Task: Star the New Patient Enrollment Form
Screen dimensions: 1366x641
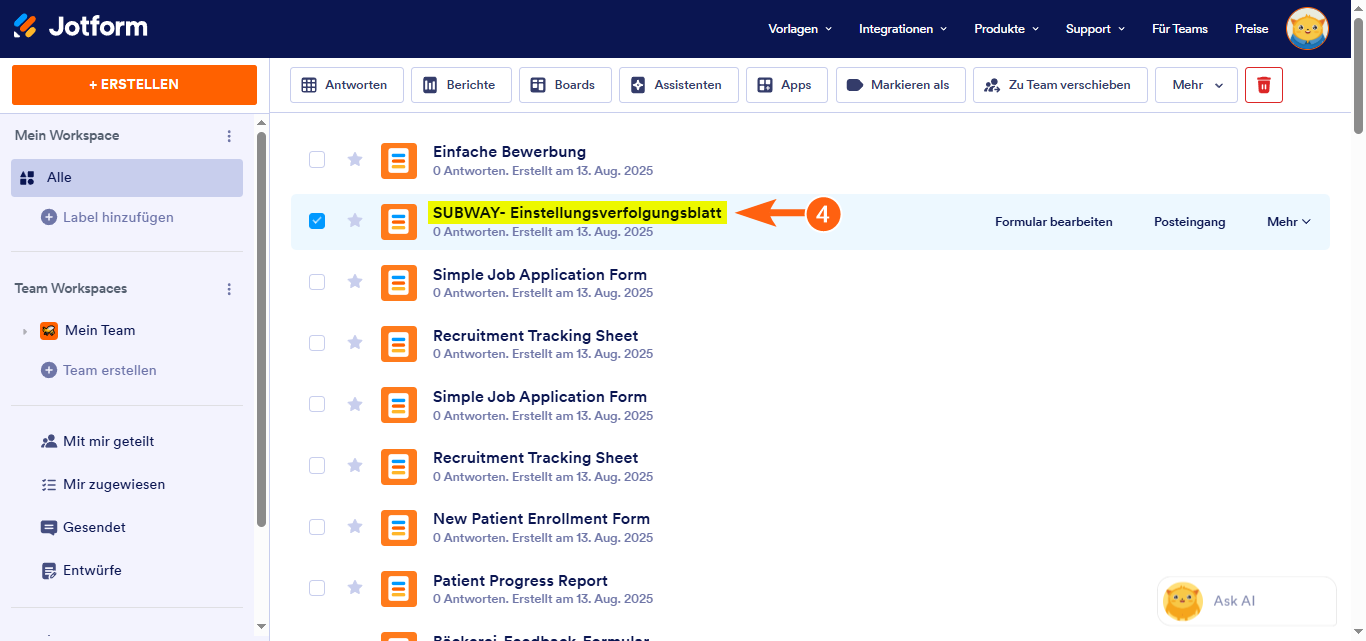Action: [x=355, y=527]
